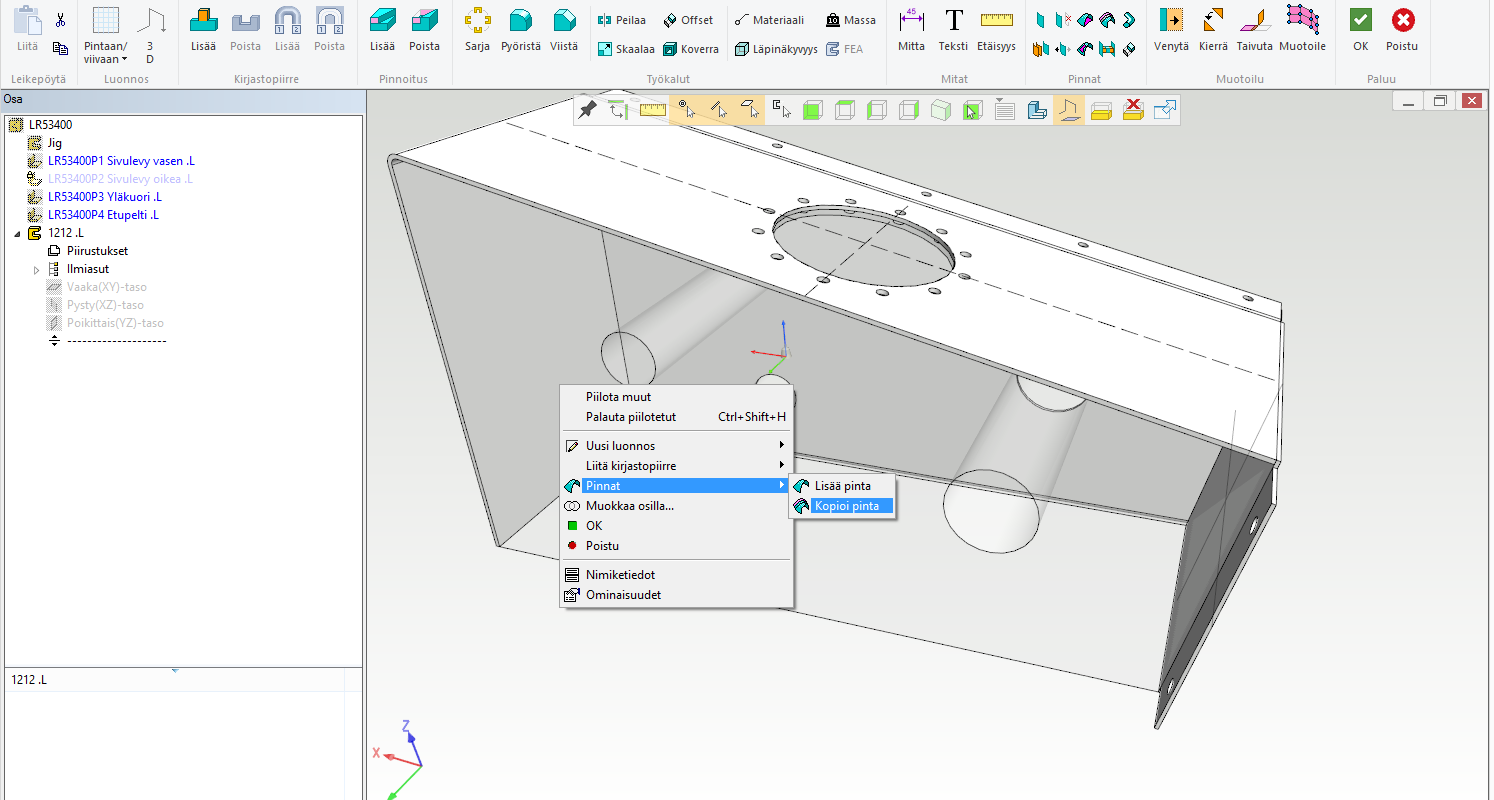Screen dimensions: 1494x800
Task: Choose Kopioi pinta from submenu
Action: click(846, 506)
